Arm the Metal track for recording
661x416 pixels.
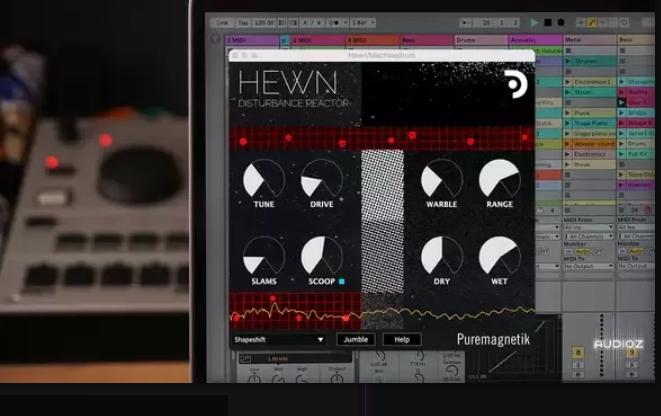click(578, 374)
